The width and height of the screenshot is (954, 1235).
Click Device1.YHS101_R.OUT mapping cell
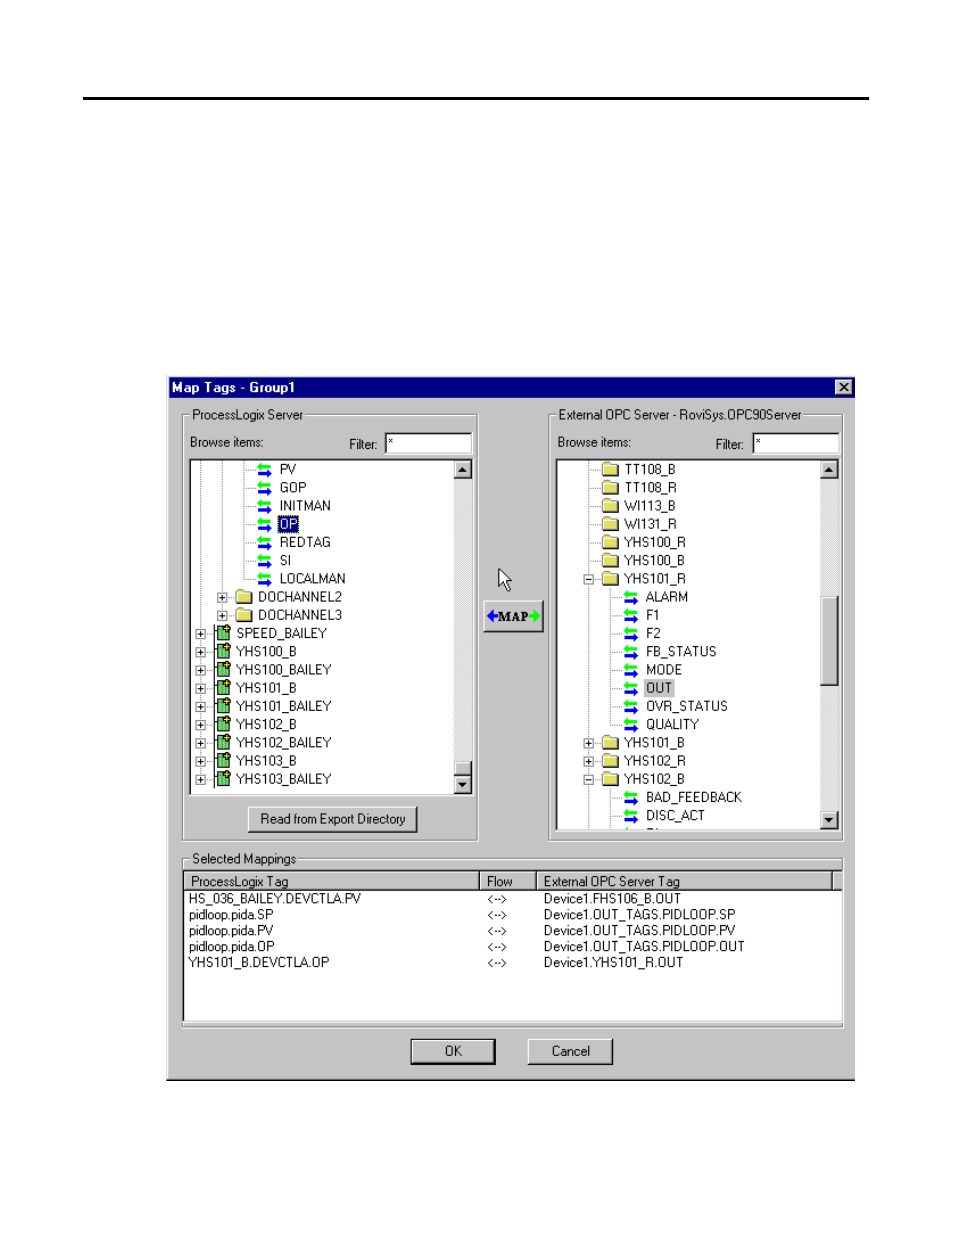(613, 963)
